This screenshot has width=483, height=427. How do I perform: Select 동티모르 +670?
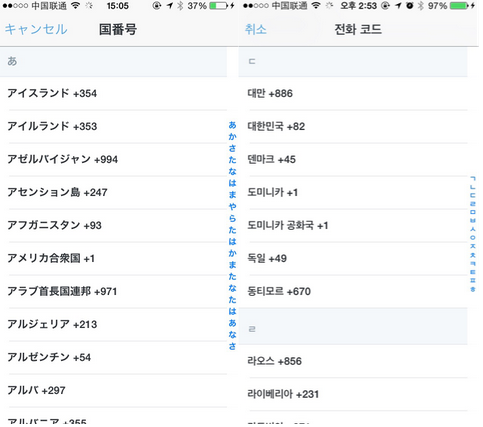(353, 291)
